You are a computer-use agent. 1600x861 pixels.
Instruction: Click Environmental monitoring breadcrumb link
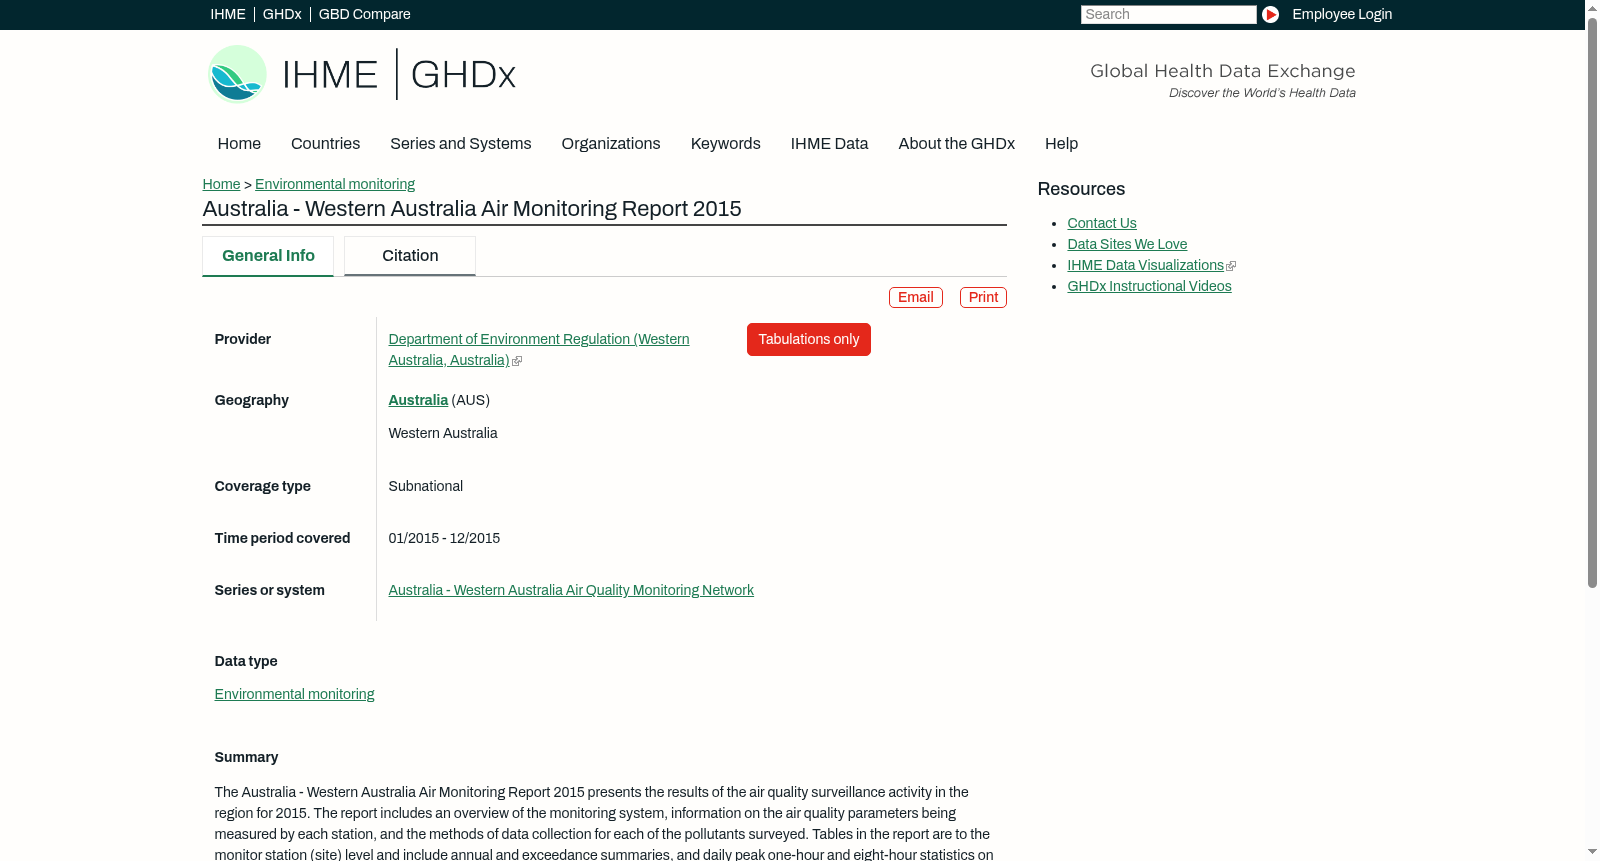click(335, 184)
